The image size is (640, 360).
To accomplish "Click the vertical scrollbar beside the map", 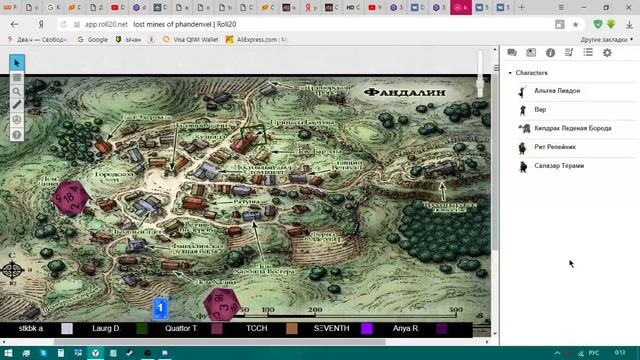I will (x=495, y=163).
